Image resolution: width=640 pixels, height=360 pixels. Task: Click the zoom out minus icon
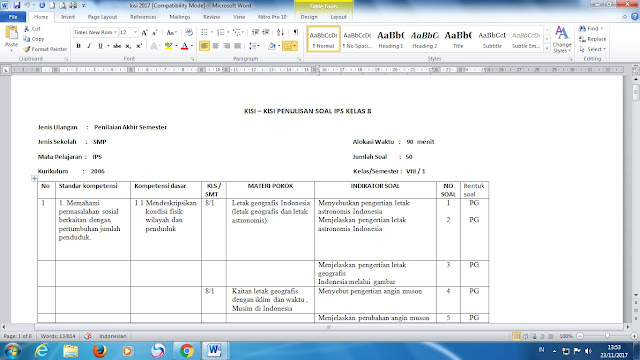point(580,336)
